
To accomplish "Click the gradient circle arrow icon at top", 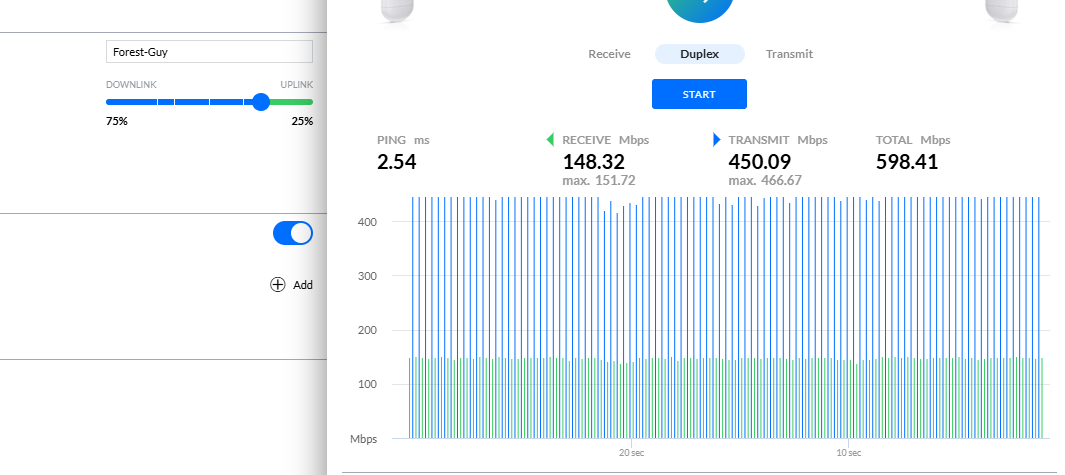I will point(700,8).
